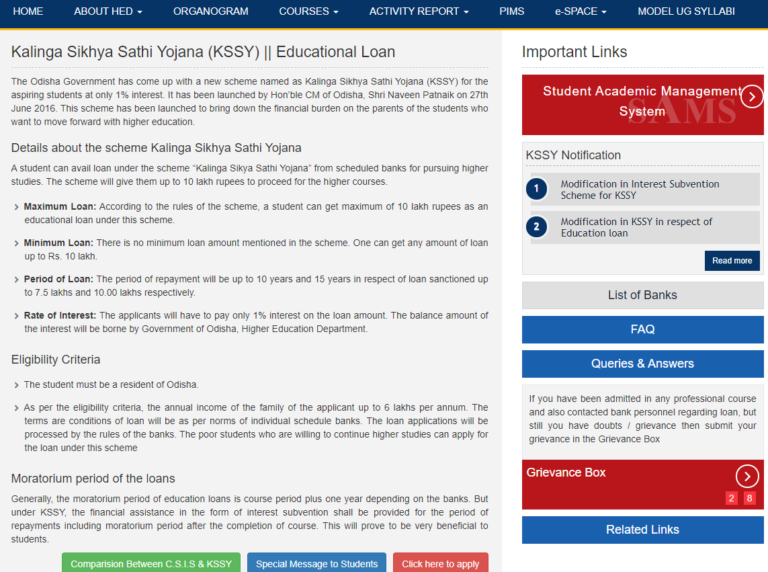Click the red '8' pager box
768x572 pixels.
tap(749, 498)
